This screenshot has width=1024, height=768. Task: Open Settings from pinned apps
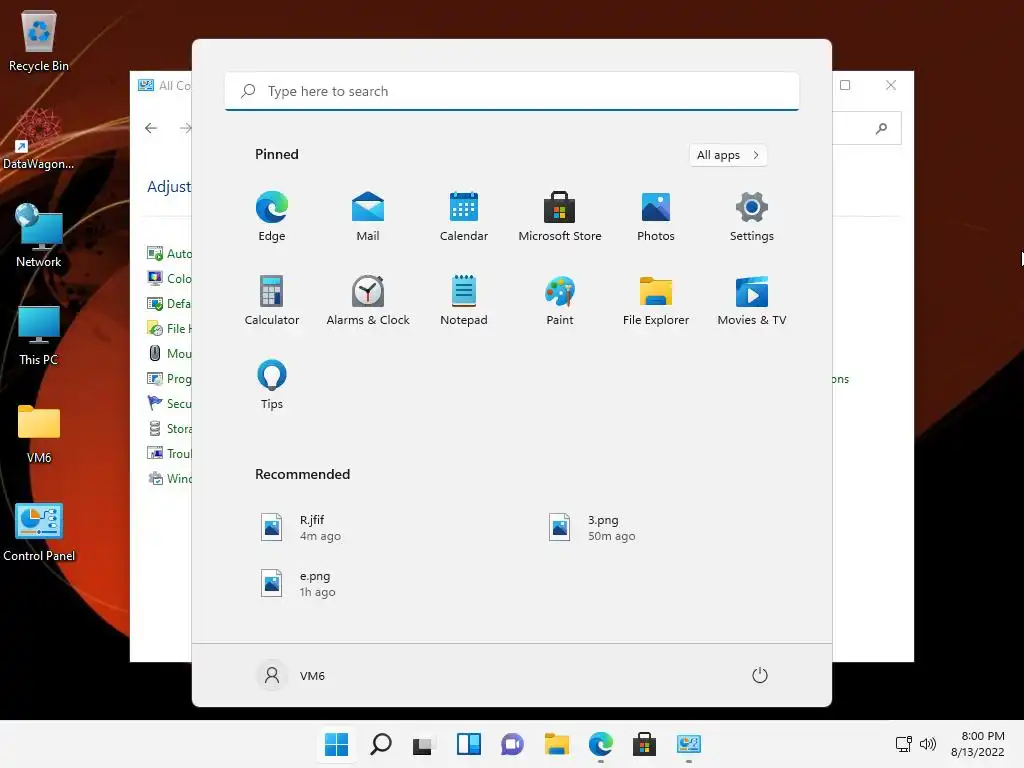[752, 216]
